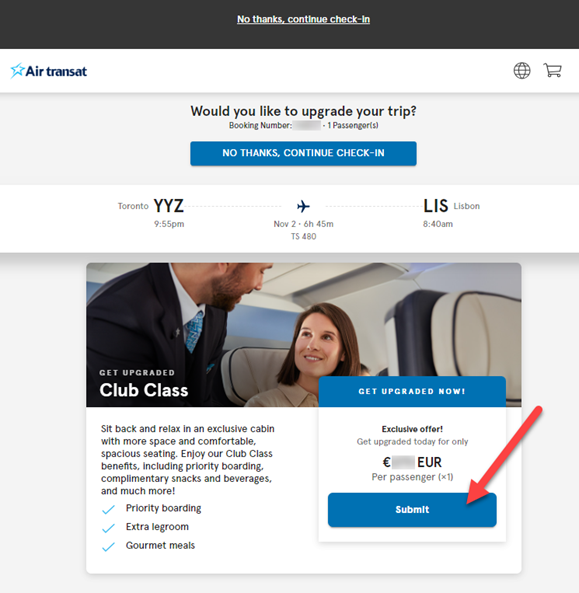
Task: Click the blue No Thanks, Continue Check-In button
Action: click(303, 153)
